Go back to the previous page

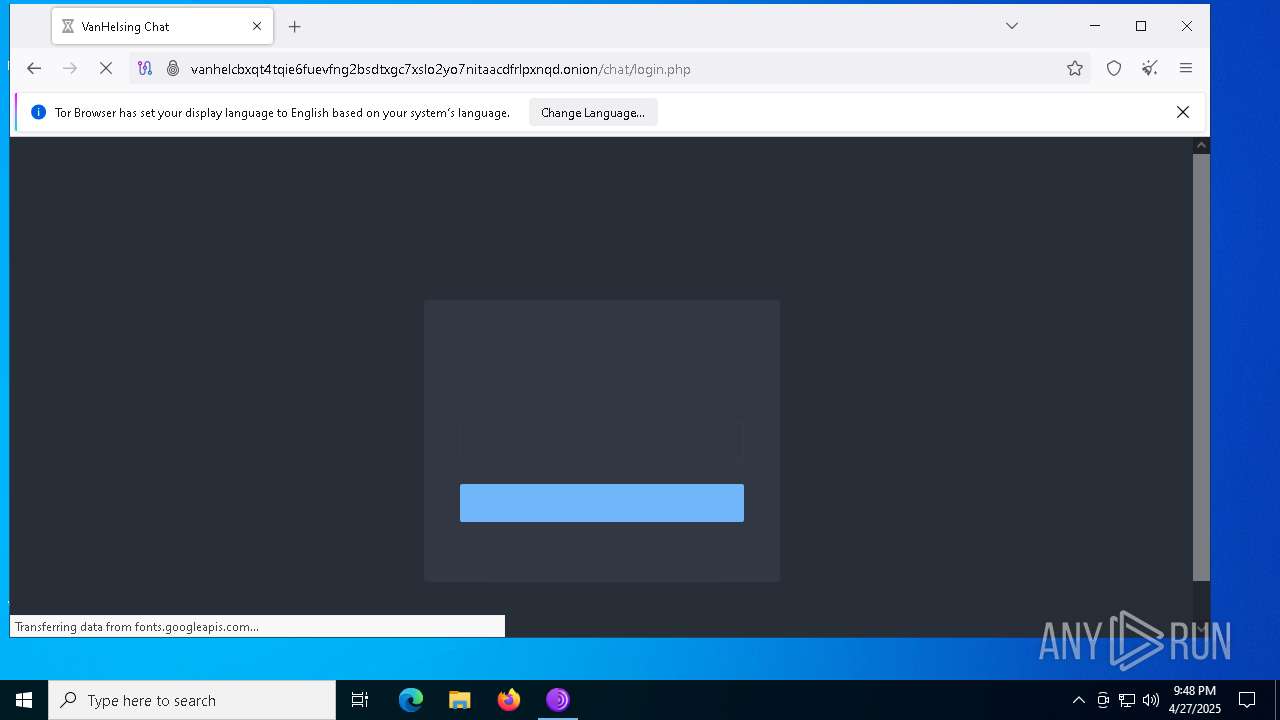pos(34,68)
